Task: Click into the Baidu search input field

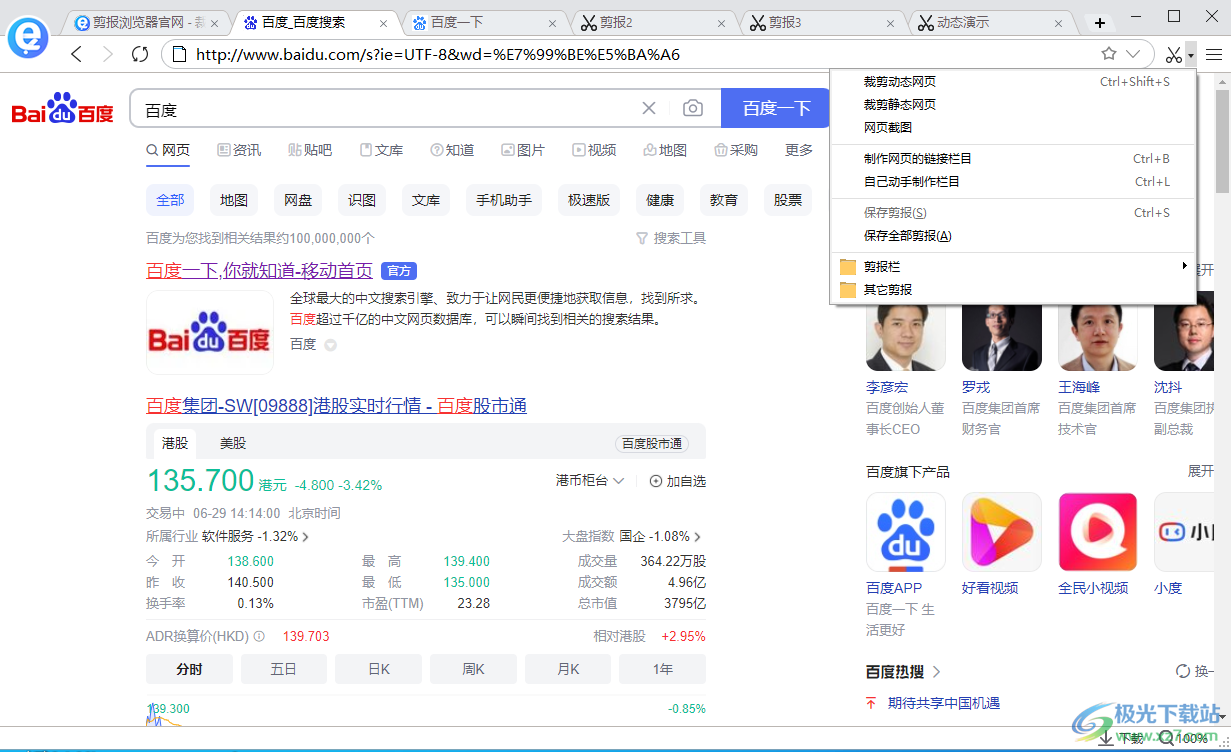Action: (x=385, y=108)
